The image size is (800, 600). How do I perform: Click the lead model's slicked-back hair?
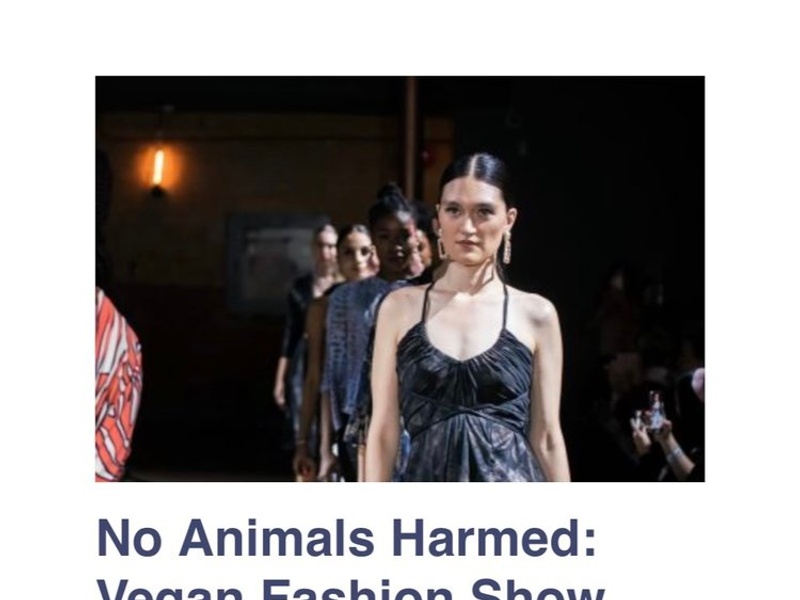474,173
